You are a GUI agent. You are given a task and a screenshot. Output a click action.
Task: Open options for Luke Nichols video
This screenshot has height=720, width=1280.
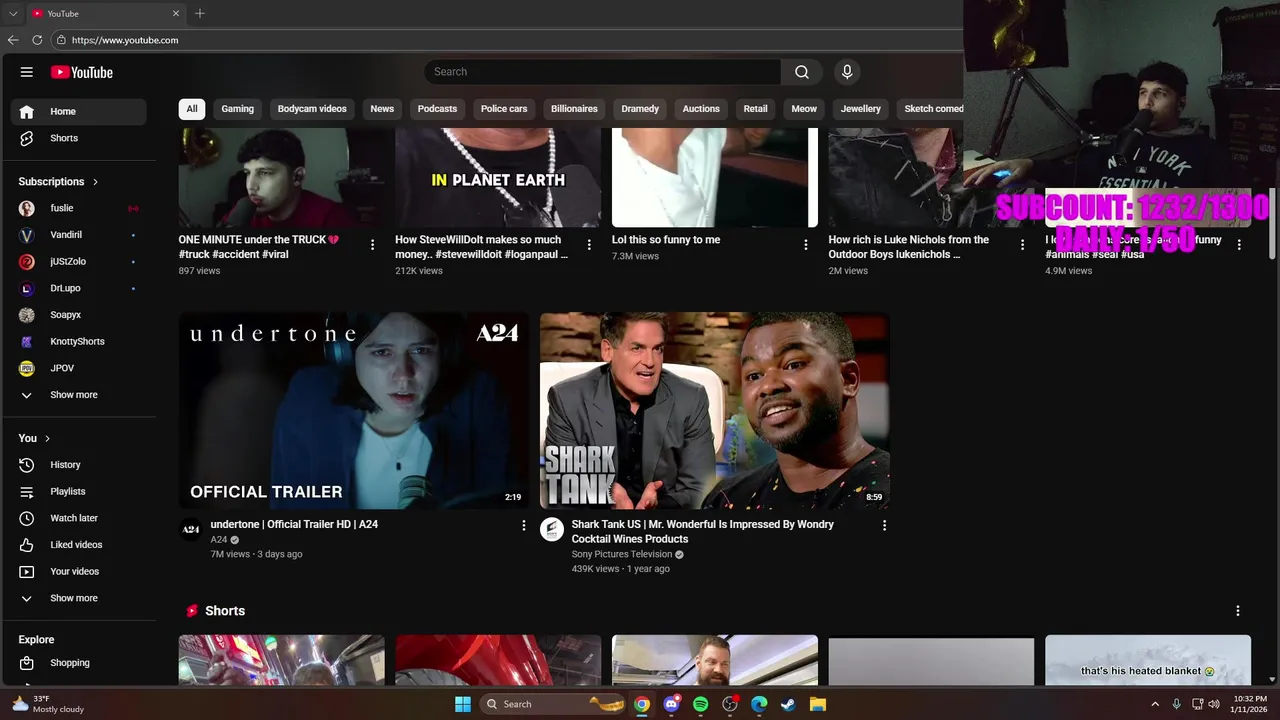pos(1022,245)
